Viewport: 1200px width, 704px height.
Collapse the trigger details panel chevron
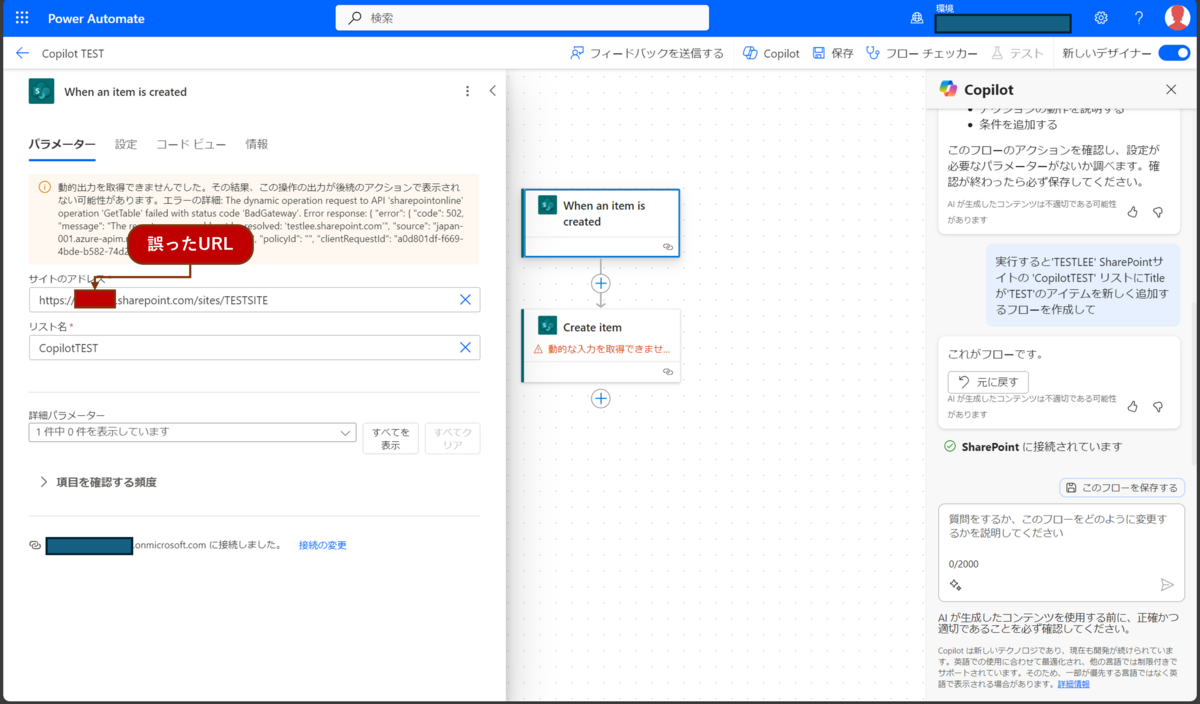click(x=492, y=91)
